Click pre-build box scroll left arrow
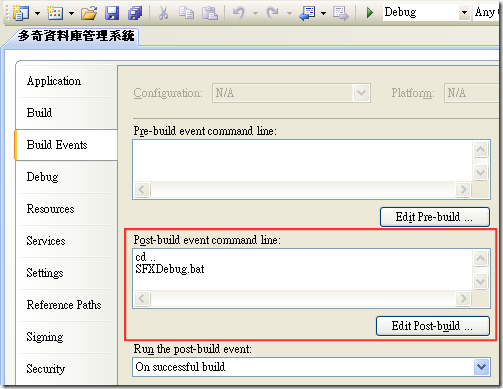 pyautogui.click(x=142, y=190)
